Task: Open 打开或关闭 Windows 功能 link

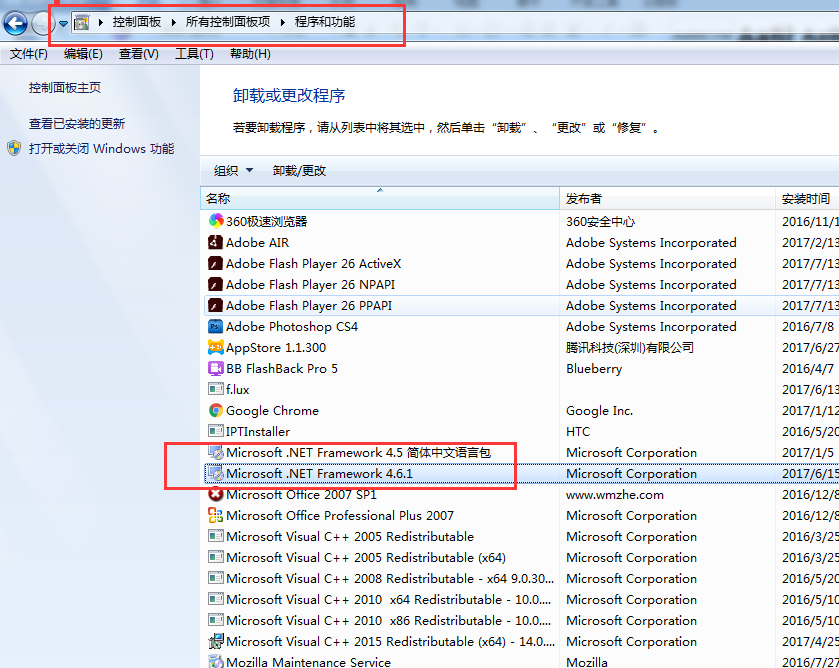Action: tap(102, 149)
